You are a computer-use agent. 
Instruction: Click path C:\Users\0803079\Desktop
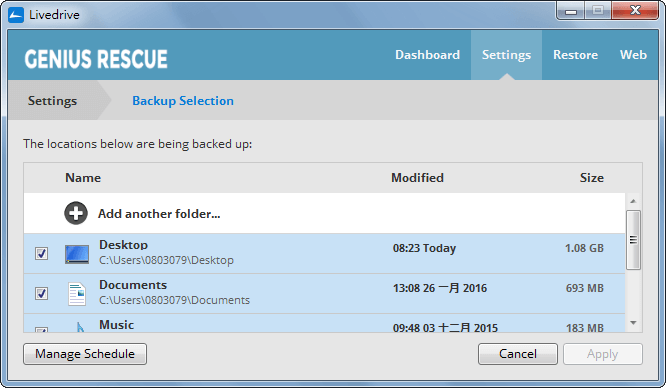[x=166, y=260]
